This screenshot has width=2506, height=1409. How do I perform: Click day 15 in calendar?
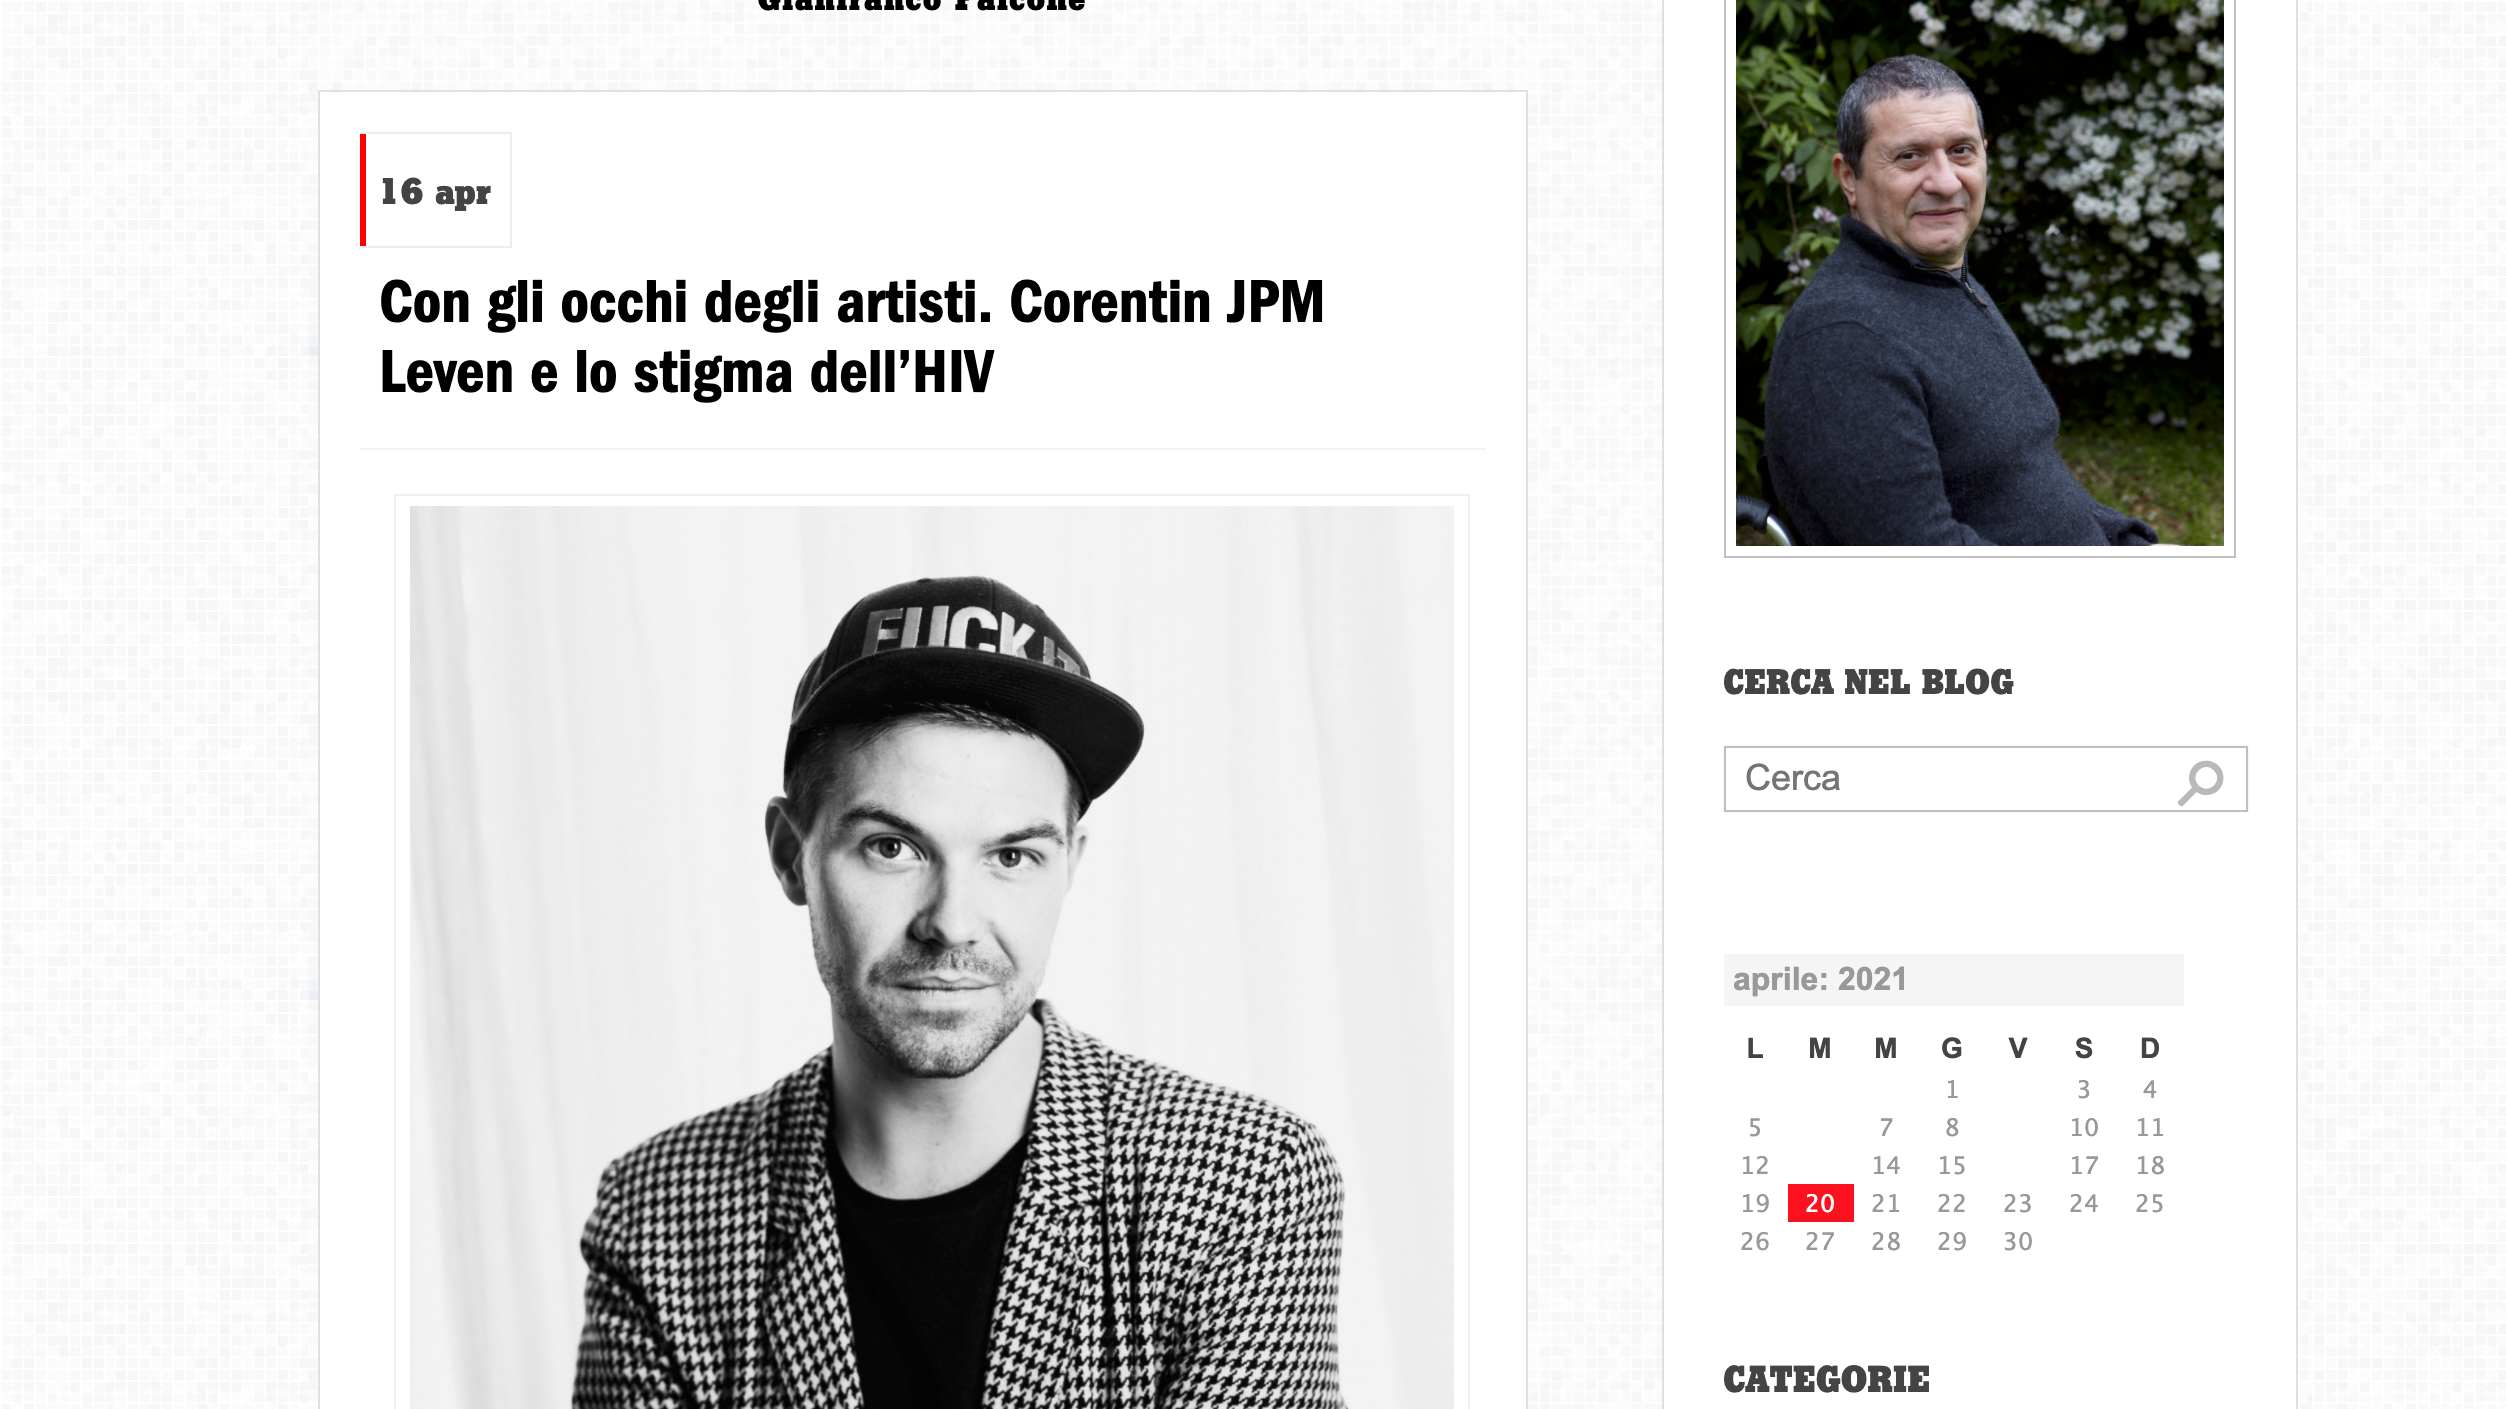[x=1951, y=1165]
